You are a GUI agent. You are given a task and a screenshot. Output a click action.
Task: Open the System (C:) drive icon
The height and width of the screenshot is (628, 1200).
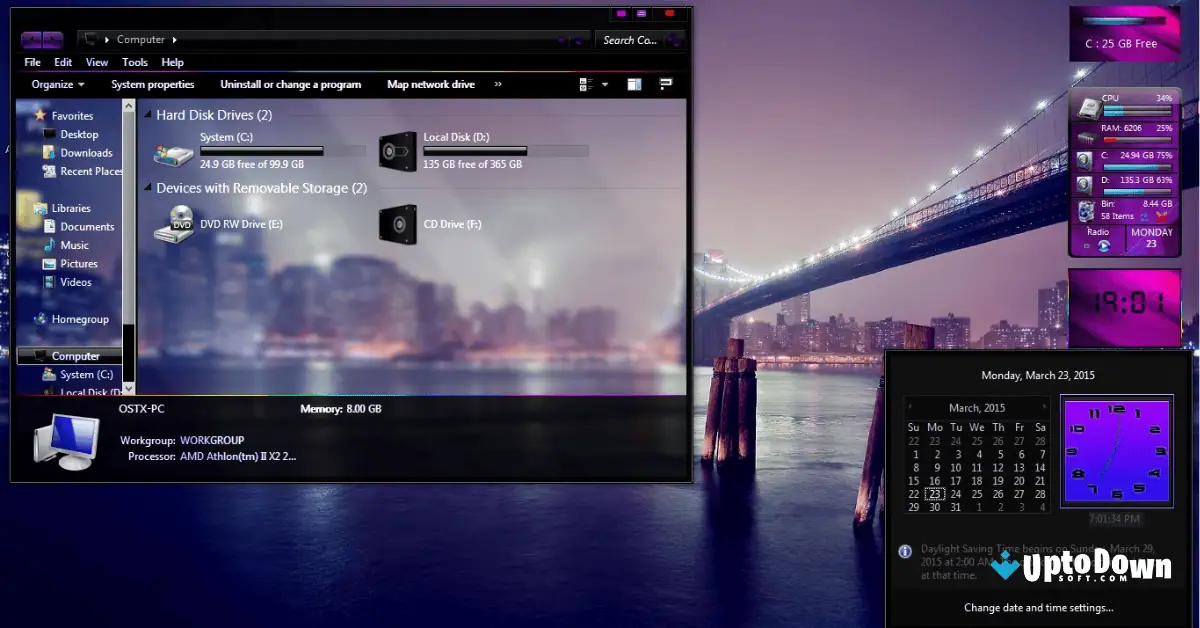(172, 152)
